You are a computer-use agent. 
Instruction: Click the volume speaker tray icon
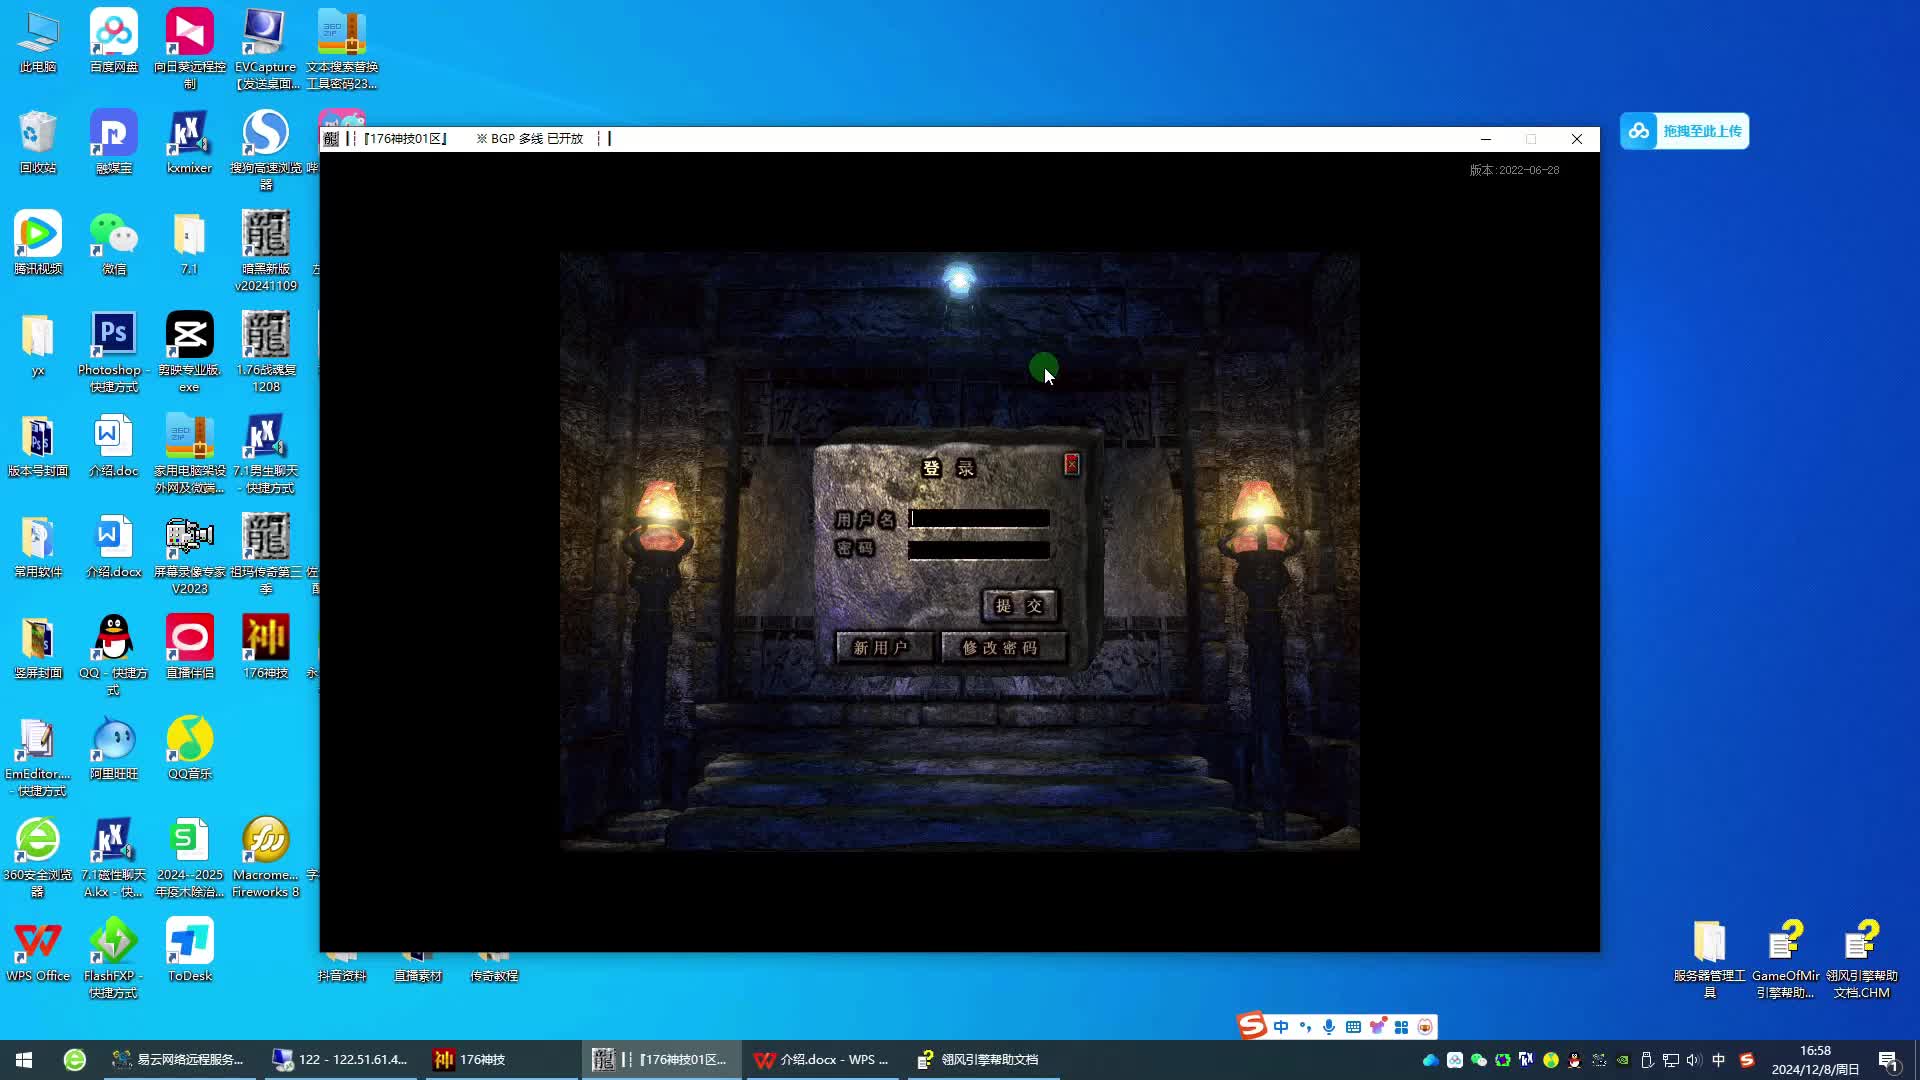coord(1694,1060)
